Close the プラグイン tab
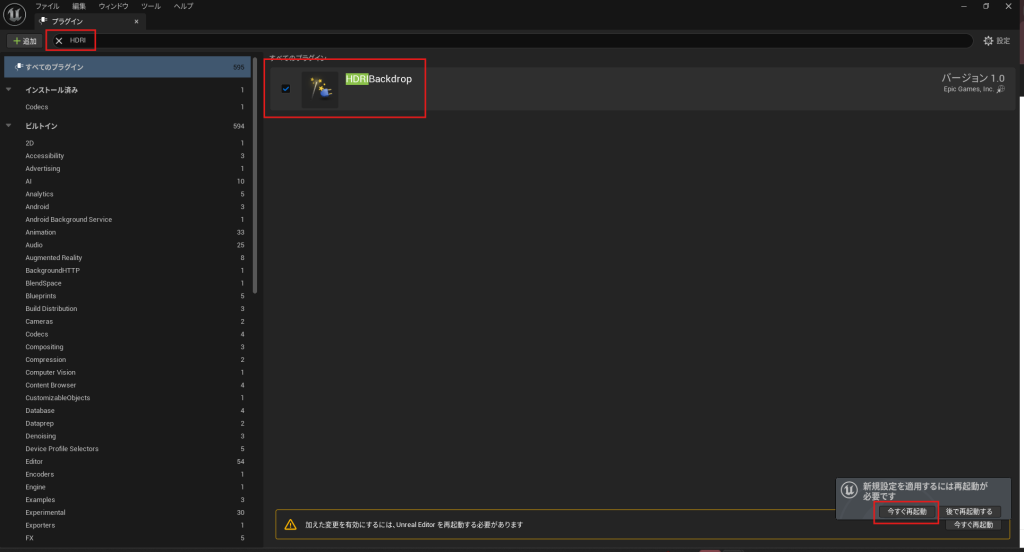The height and width of the screenshot is (552, 1024). pos(136,21)
